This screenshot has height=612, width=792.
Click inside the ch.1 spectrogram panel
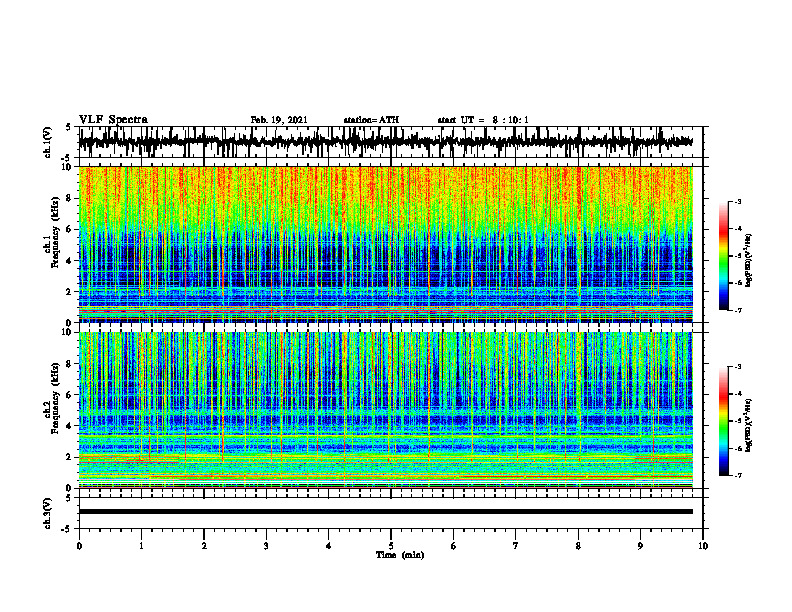coord(385,244)
